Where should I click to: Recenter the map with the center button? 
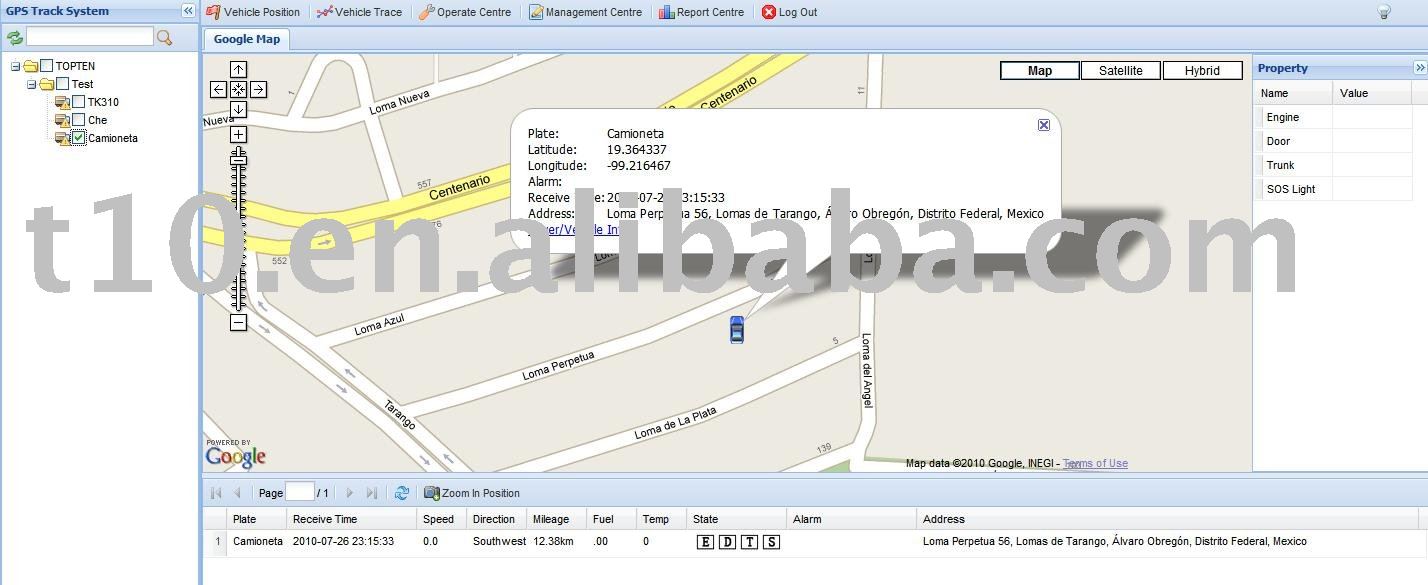coord(238,89)
